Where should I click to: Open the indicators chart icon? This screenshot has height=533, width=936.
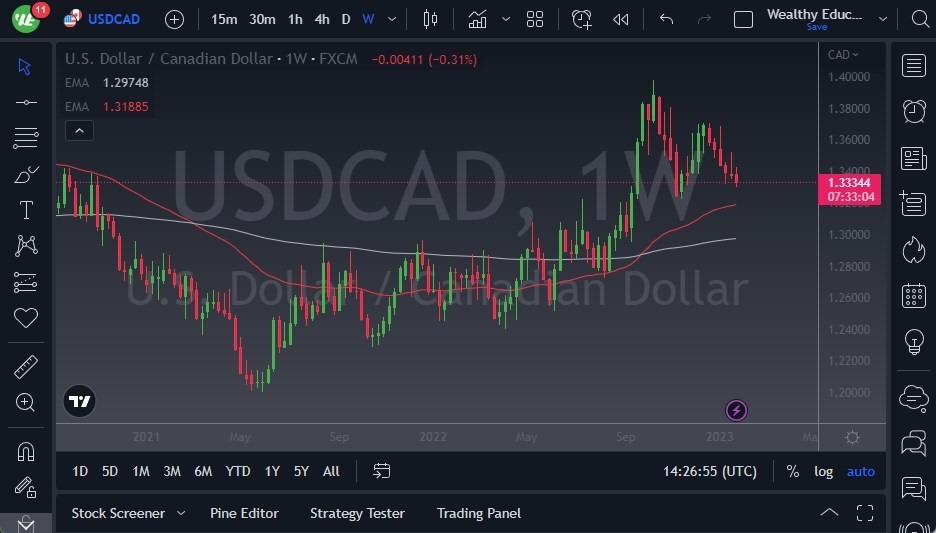point(477,20)
